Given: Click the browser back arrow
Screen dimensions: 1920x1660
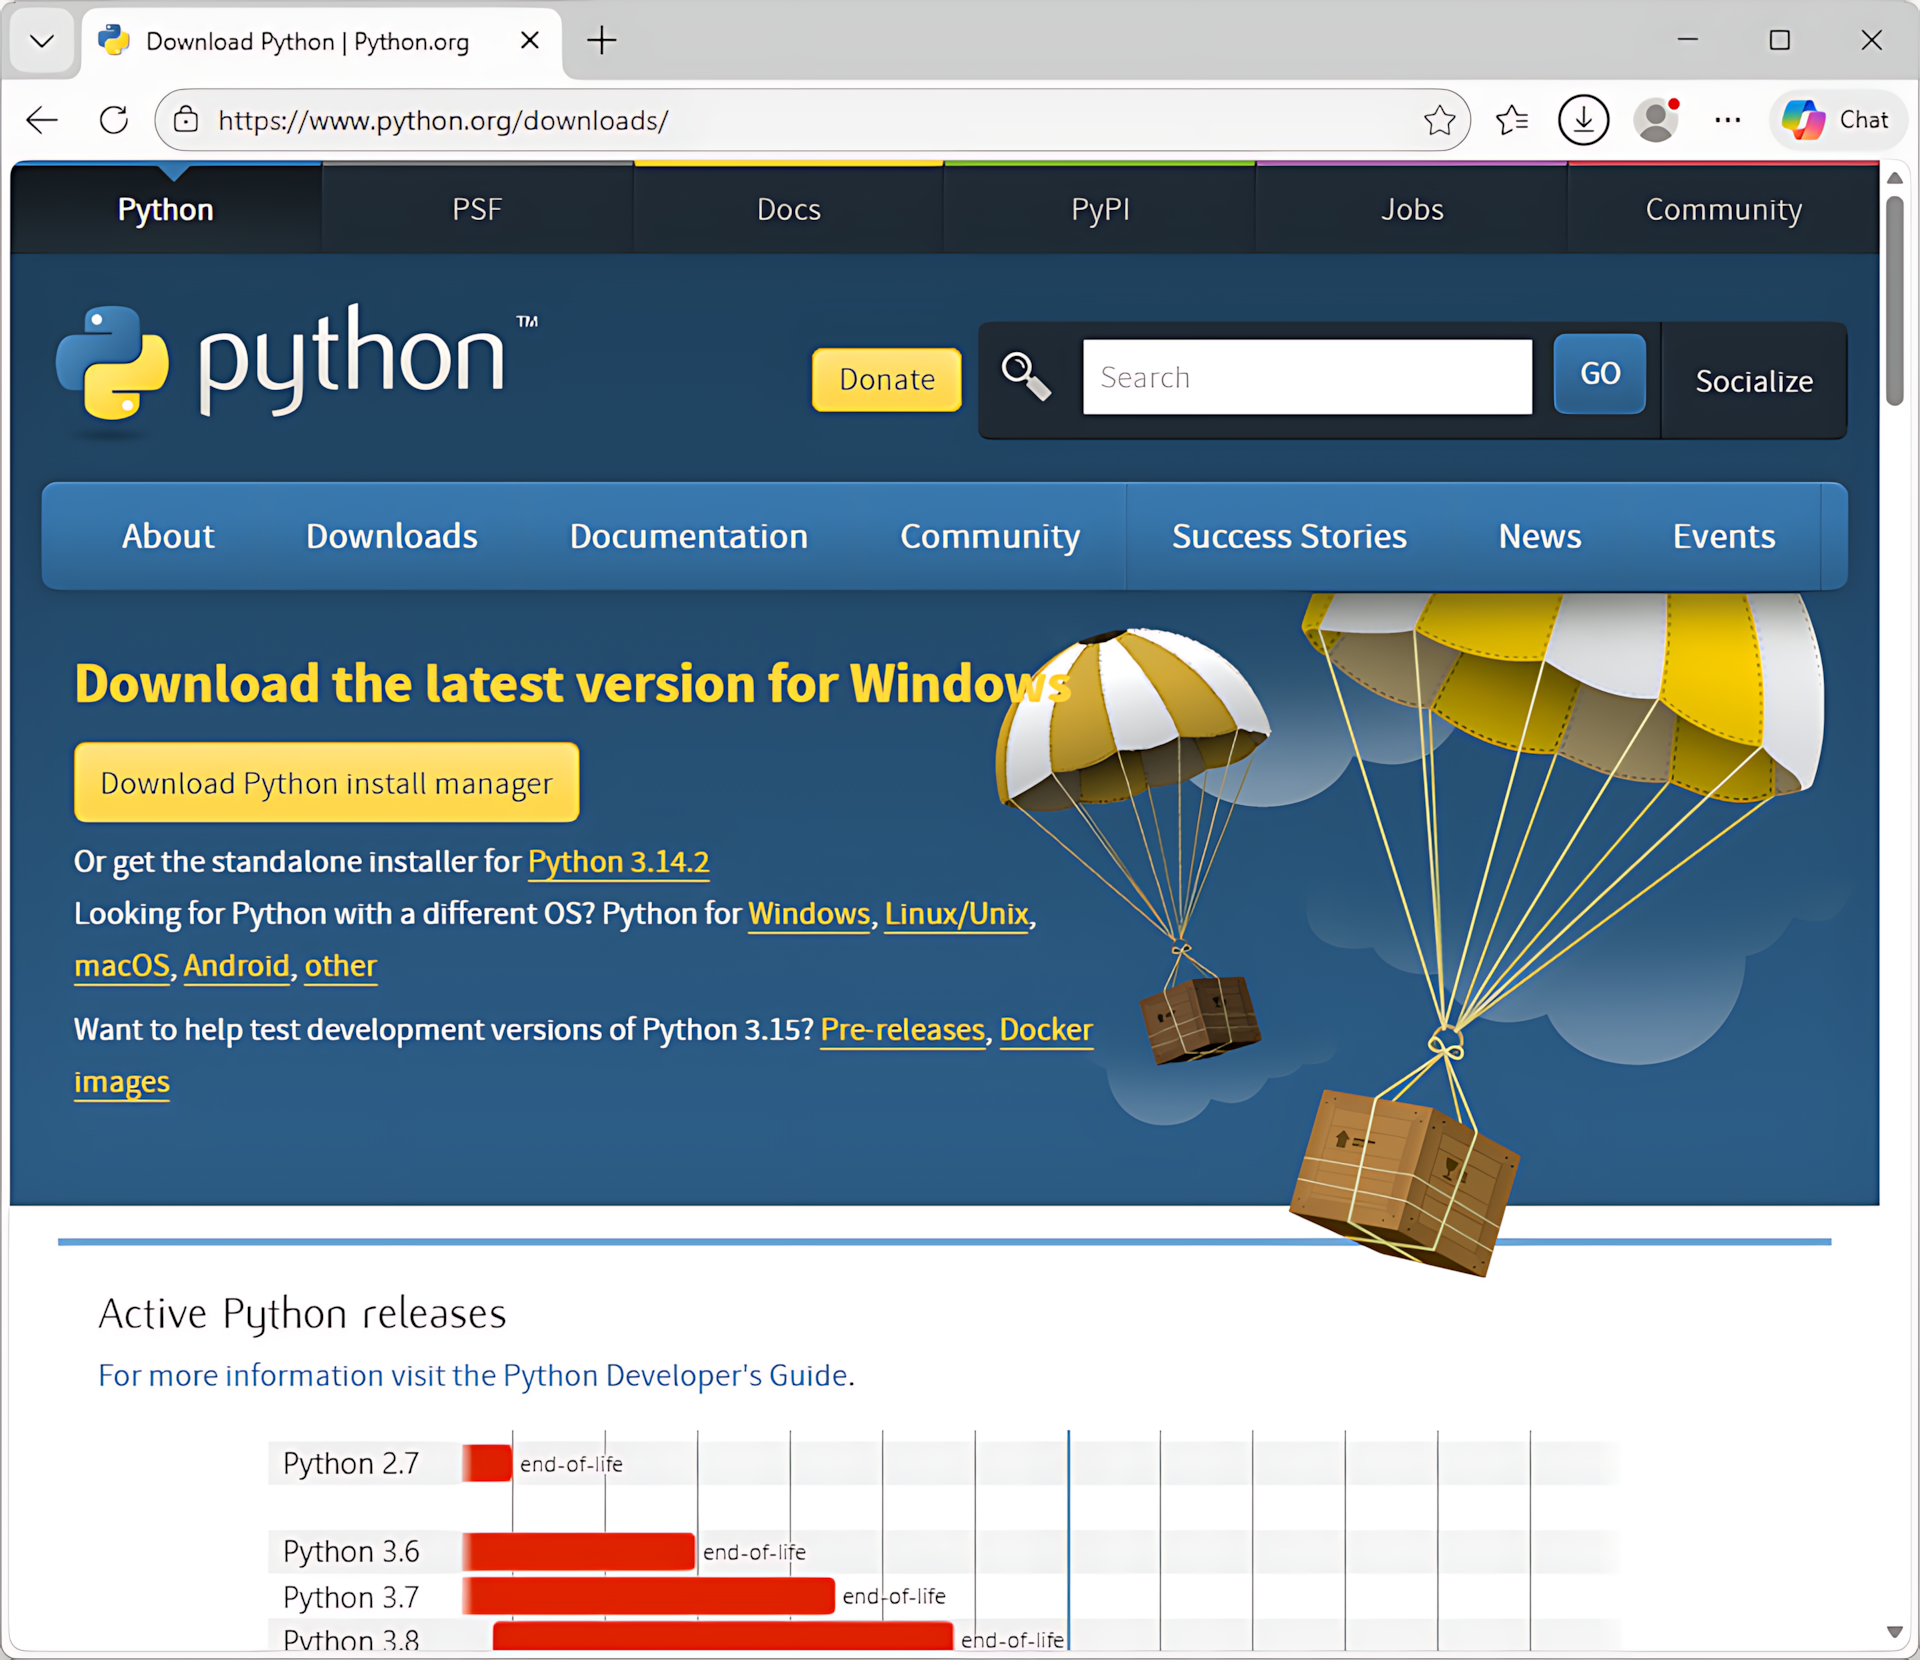Looking at the screenshot, I should 42,120.
